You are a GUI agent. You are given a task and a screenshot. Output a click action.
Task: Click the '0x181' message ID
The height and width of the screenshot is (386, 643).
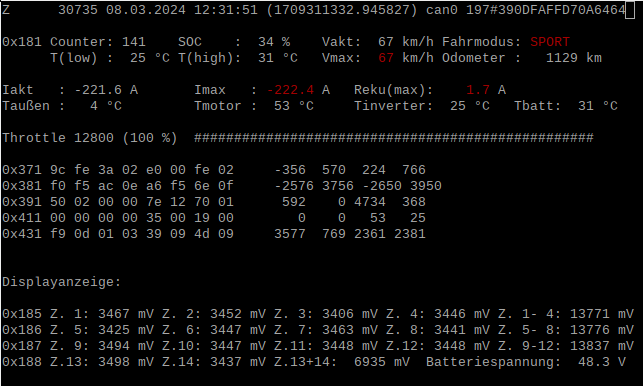22,42
